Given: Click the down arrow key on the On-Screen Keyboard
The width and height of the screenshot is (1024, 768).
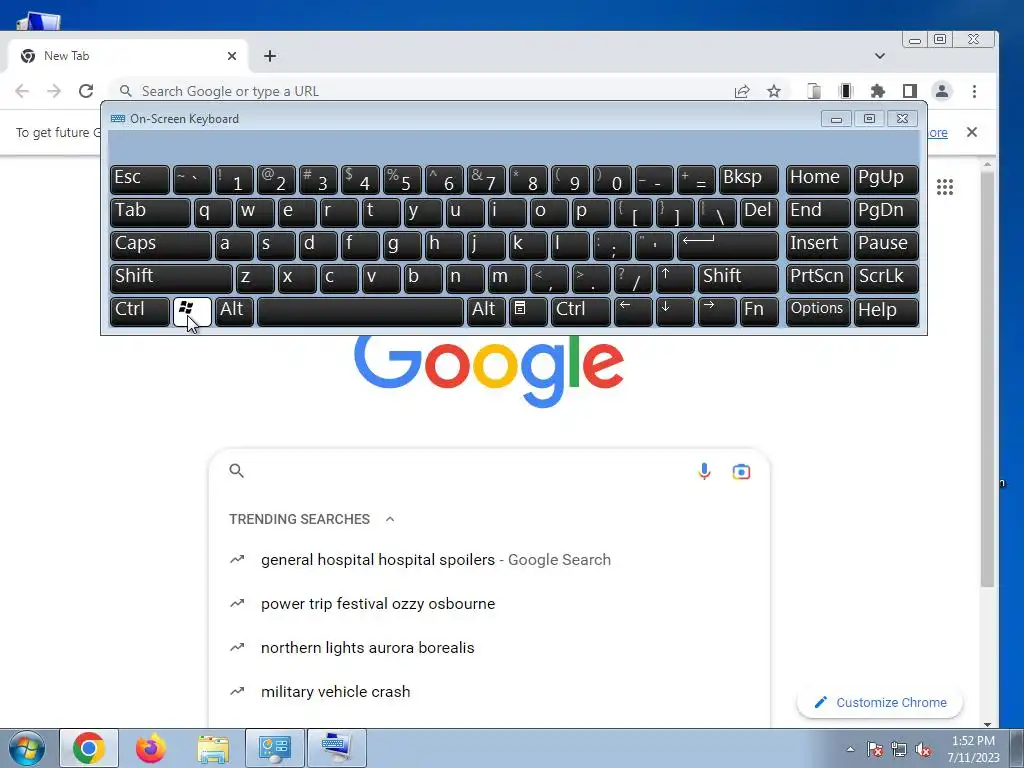Looking at the screenshot, I should tap(675, 312).
